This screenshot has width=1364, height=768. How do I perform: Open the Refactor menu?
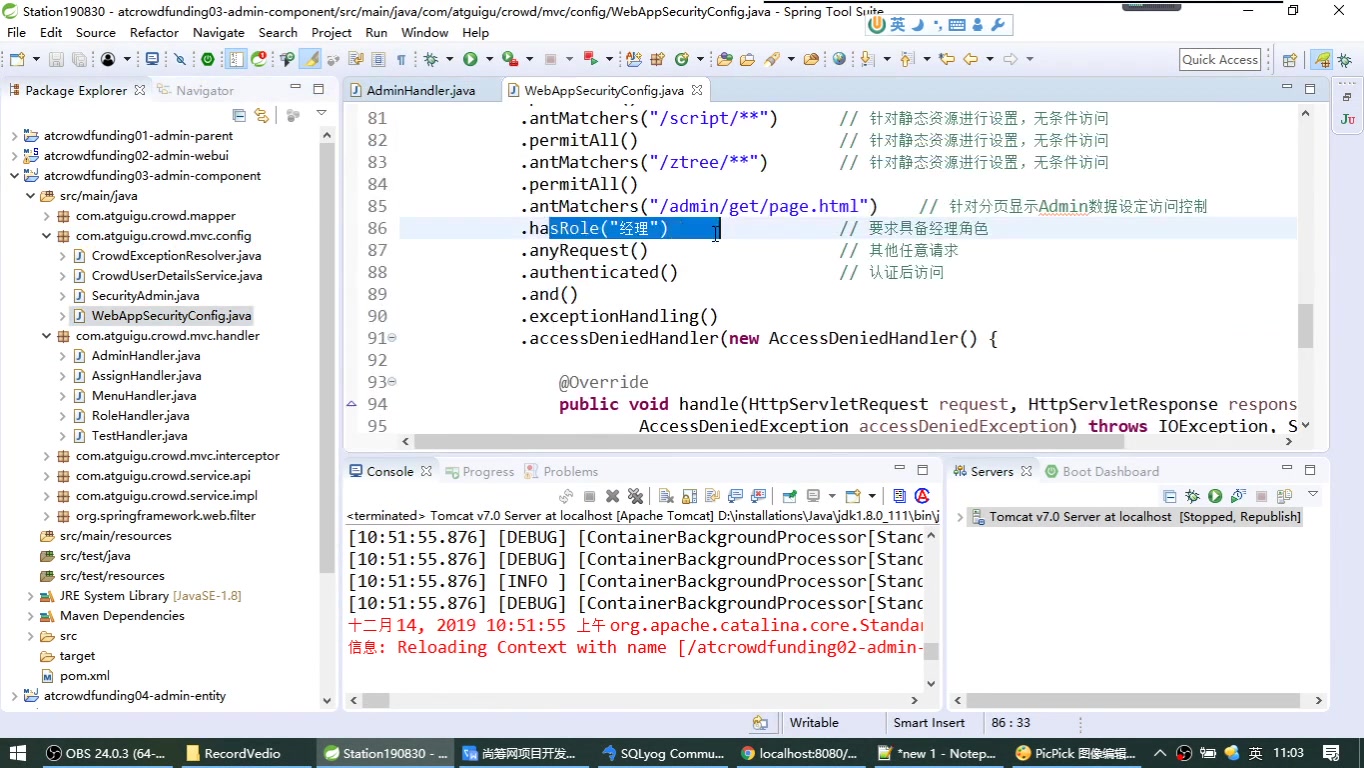pos(154,32)
